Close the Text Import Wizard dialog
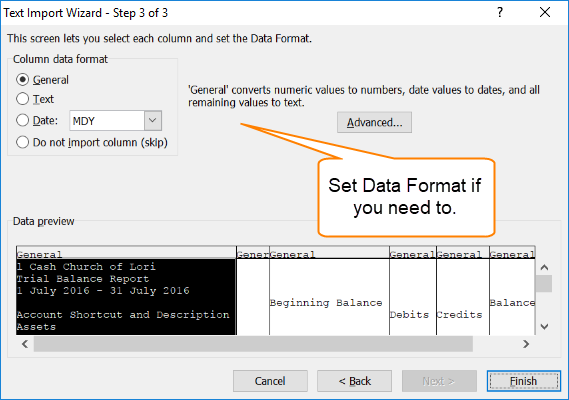This screenshot has height=400, width=569. 545,12
